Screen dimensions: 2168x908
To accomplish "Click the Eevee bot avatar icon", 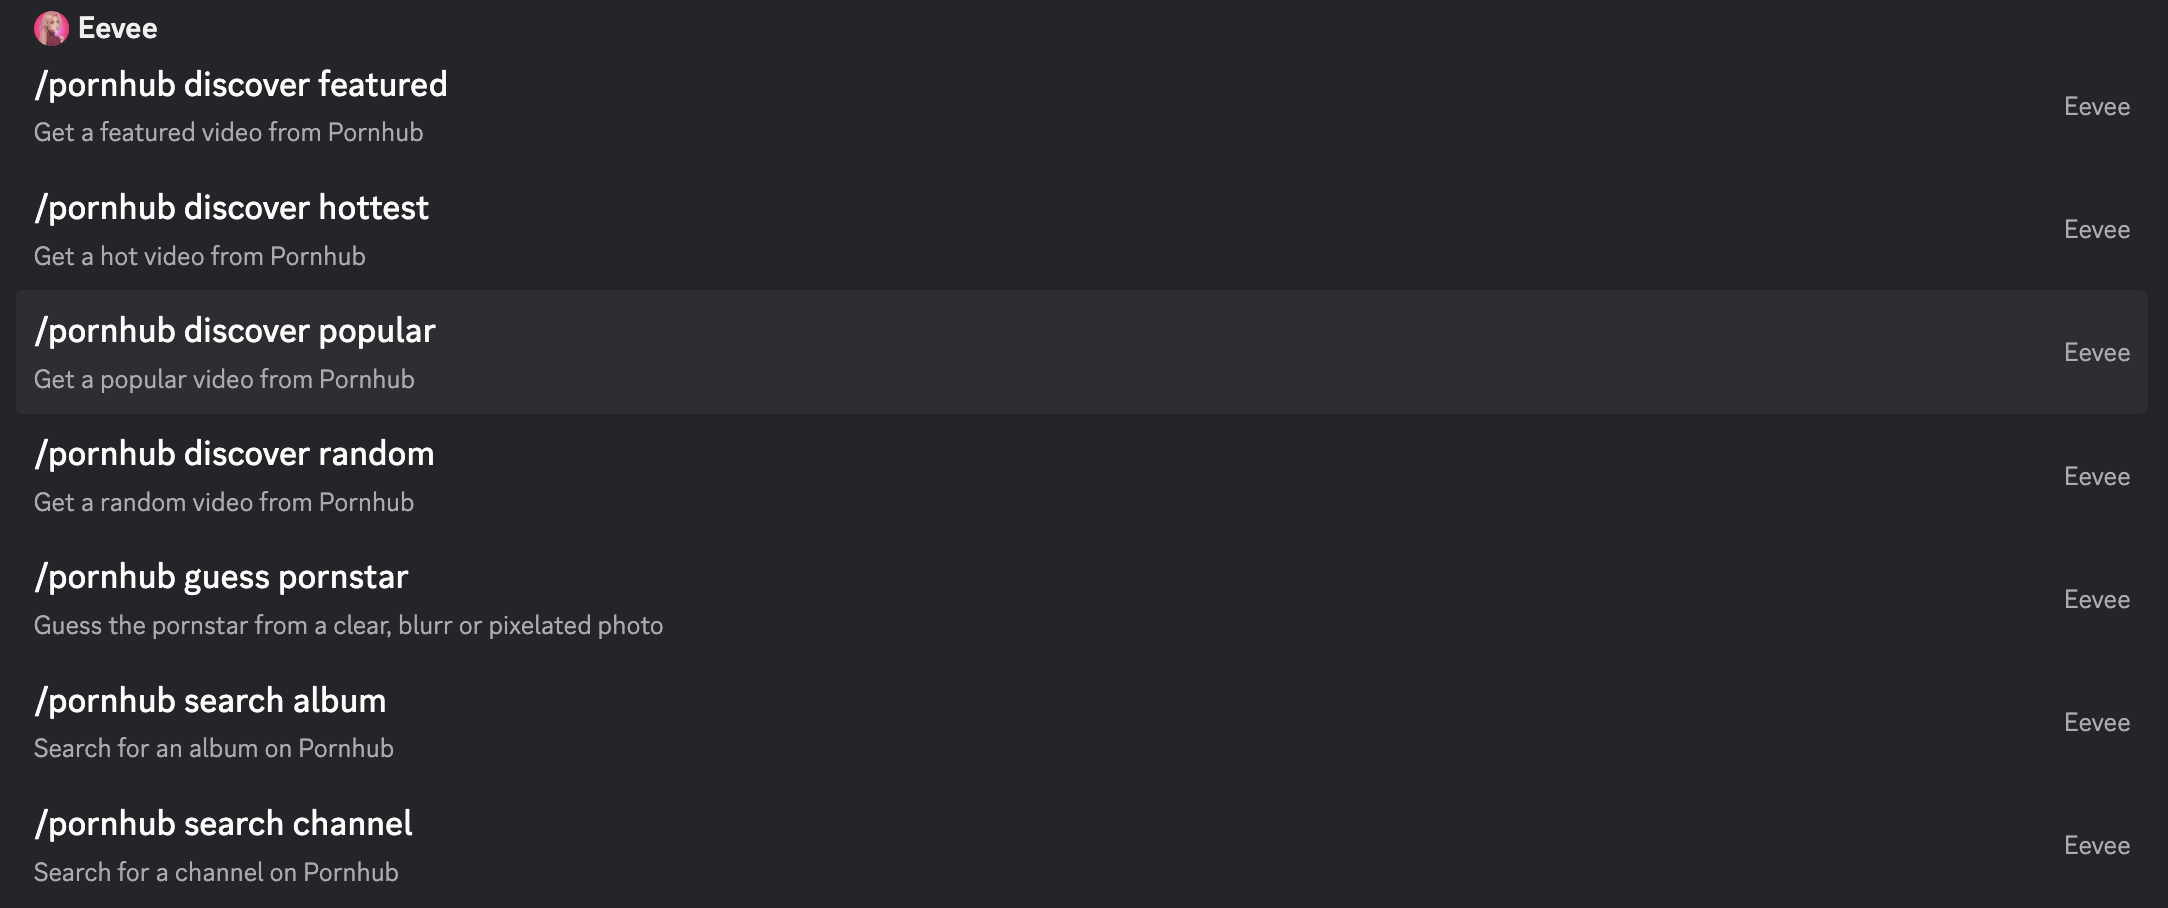I will [51, 28].
